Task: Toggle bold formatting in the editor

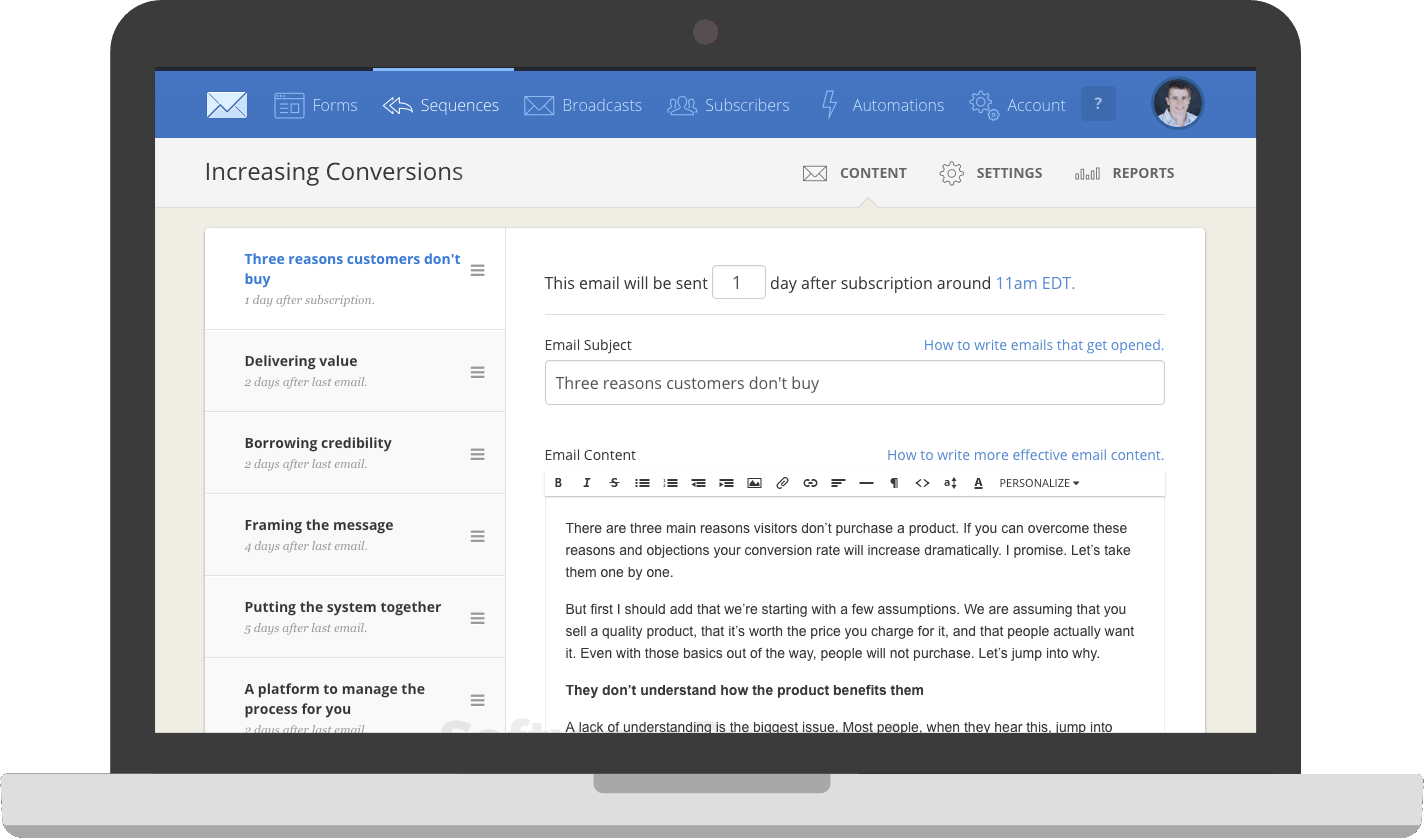Action: pos(558,483)
